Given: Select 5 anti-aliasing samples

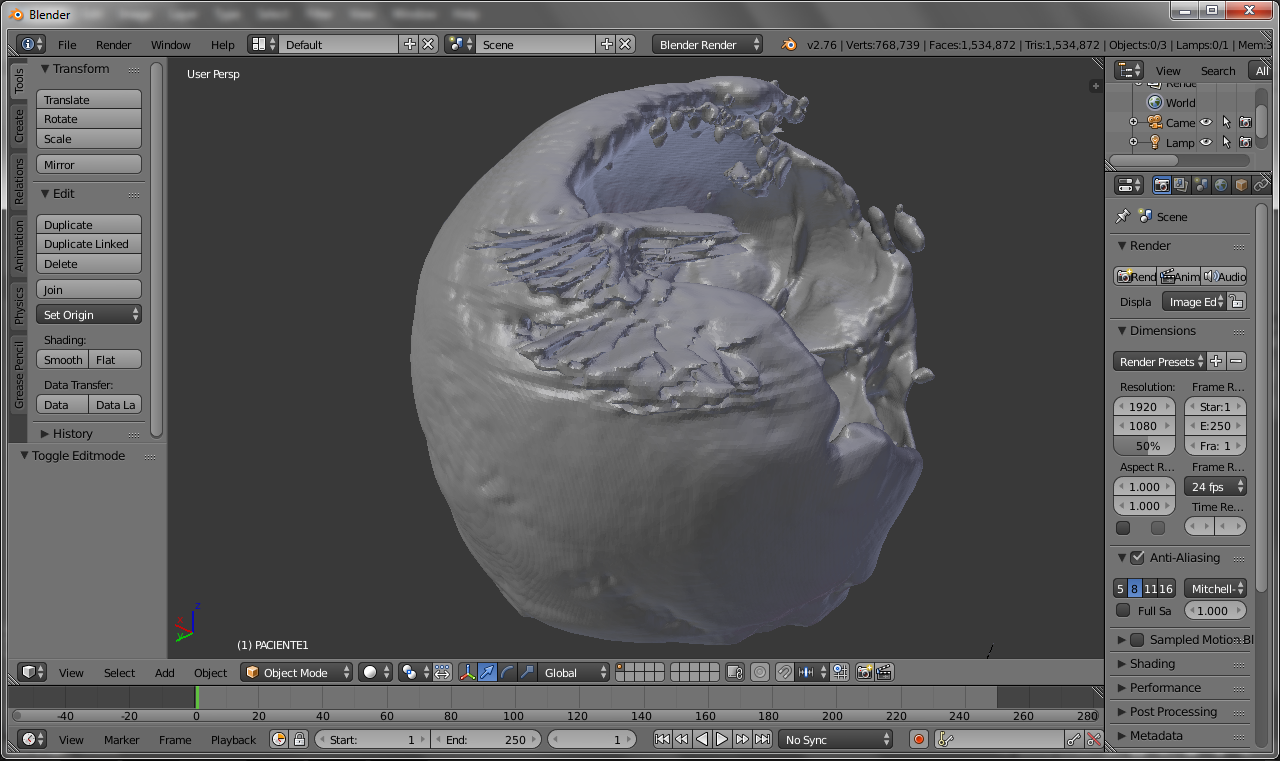Looking at the screenshot, I should pos(1120,589).
